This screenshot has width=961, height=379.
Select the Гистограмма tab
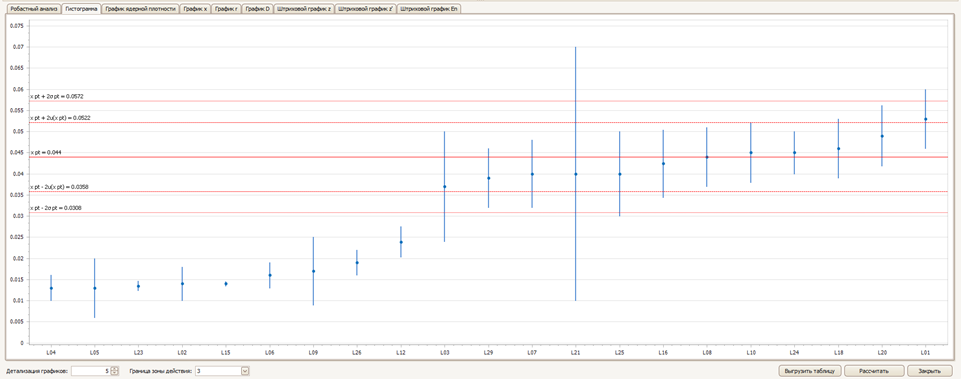click(x=82, y=9)
